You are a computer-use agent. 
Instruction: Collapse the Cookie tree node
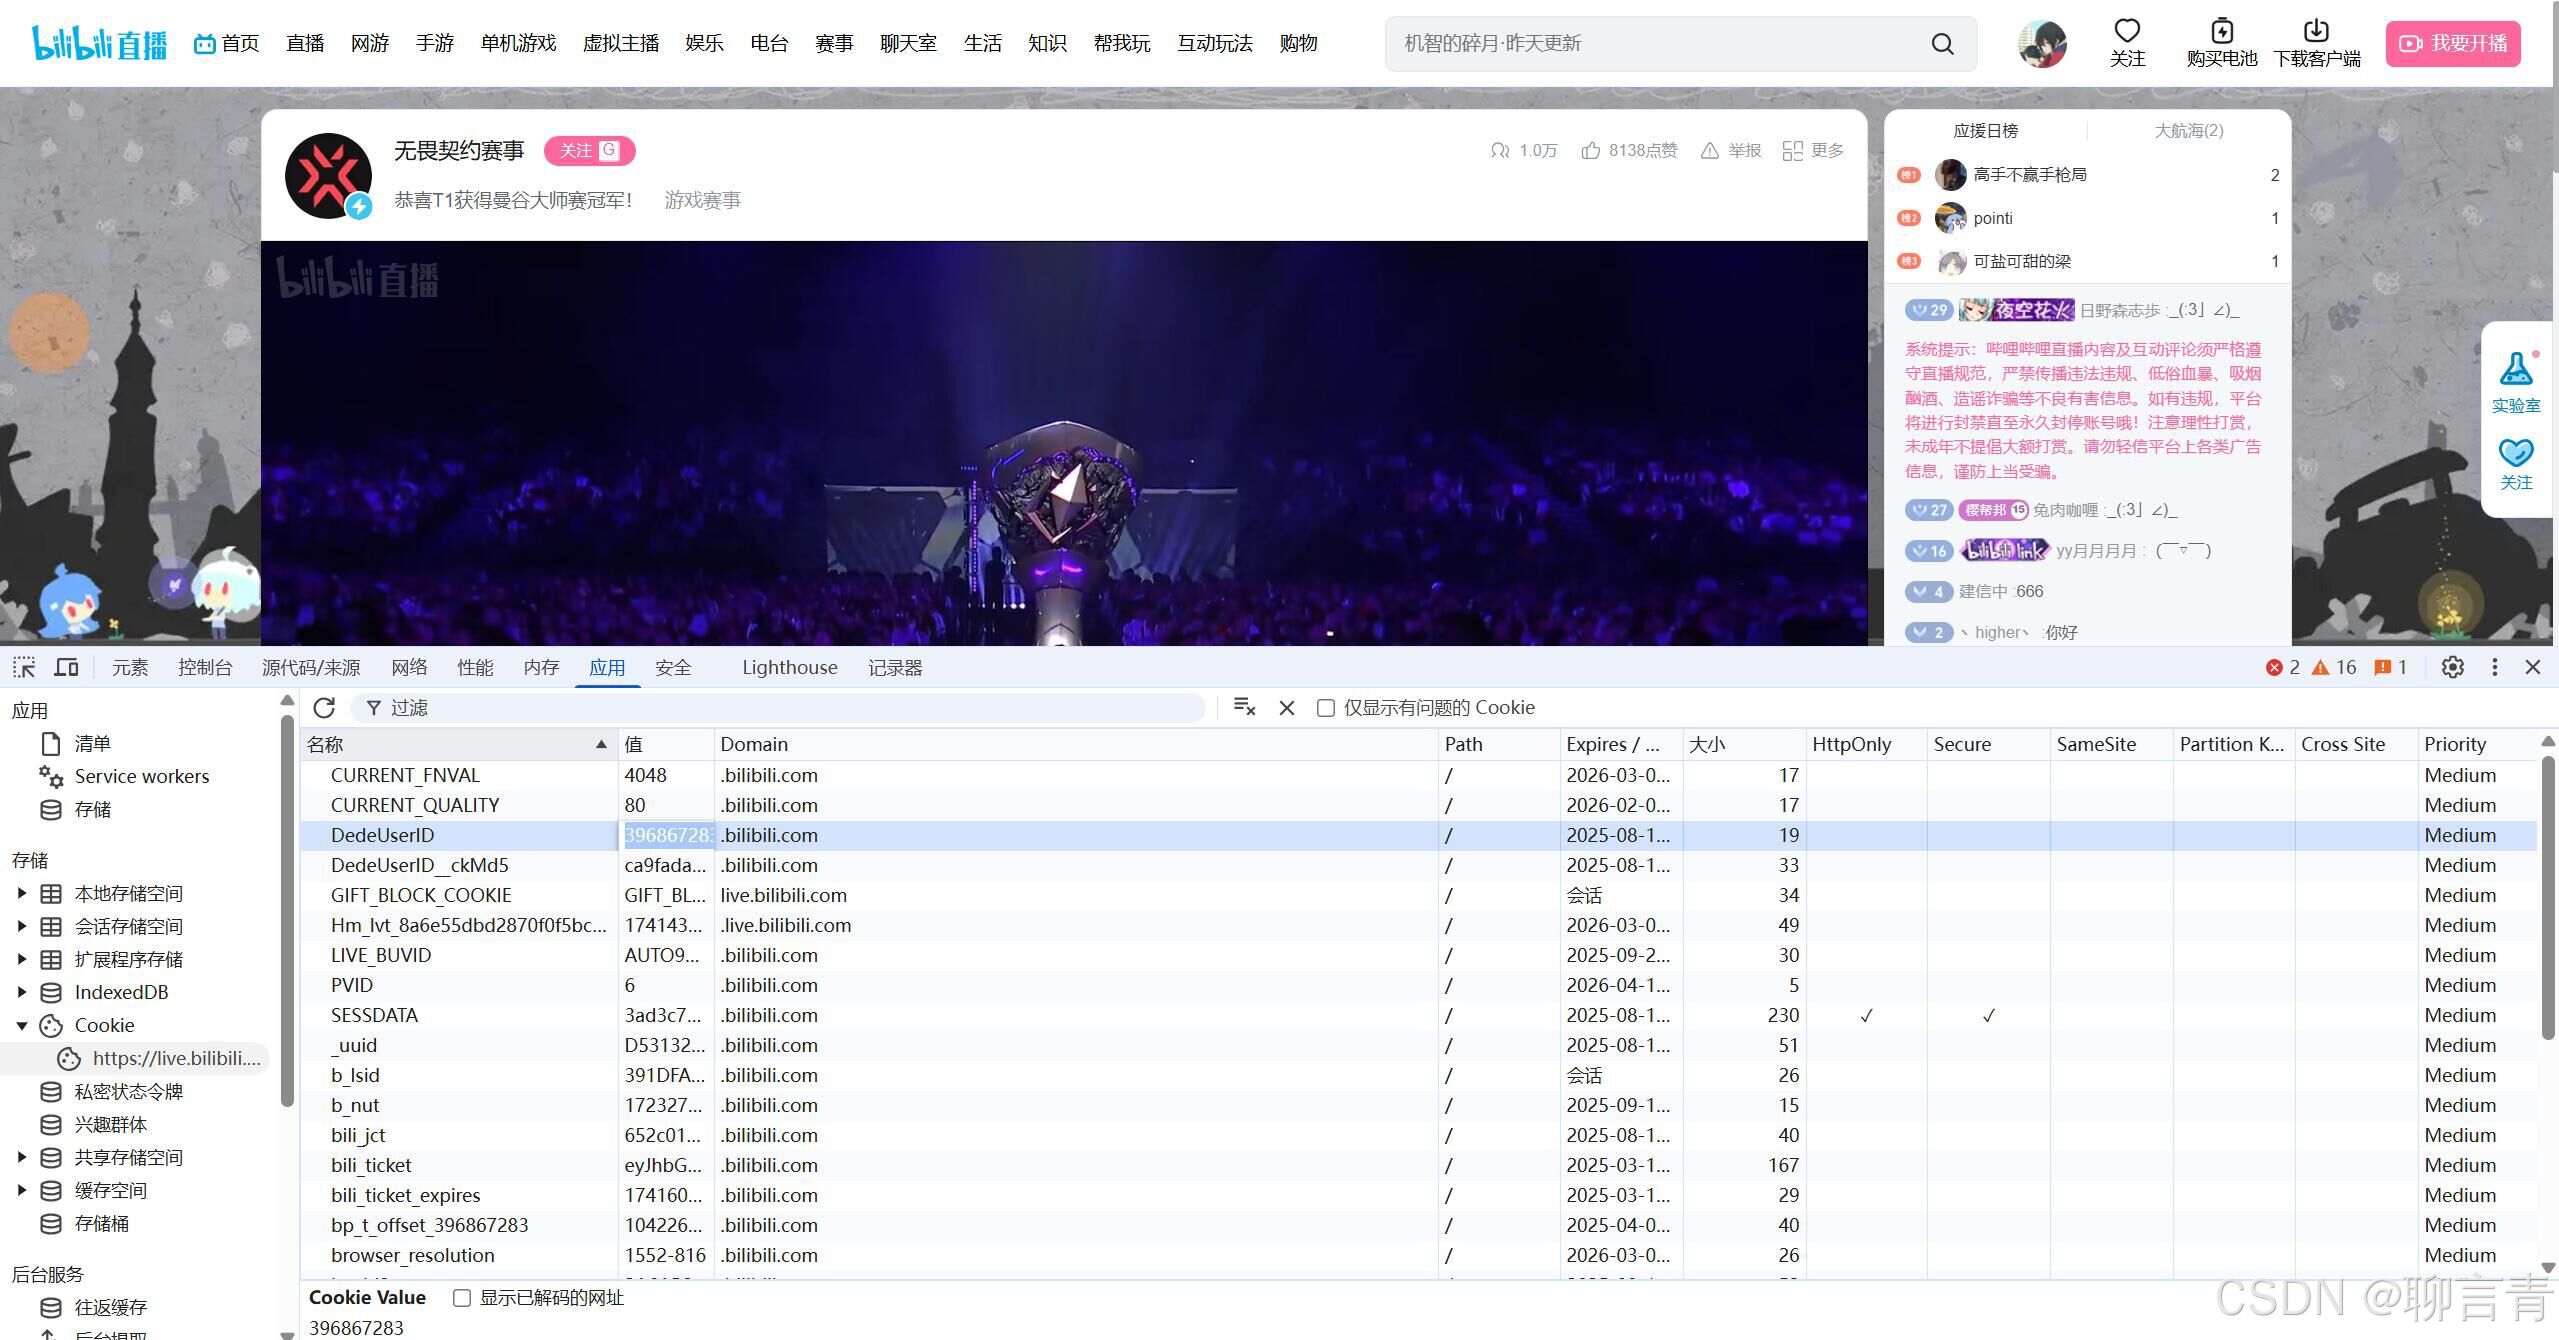(22, 1026)
